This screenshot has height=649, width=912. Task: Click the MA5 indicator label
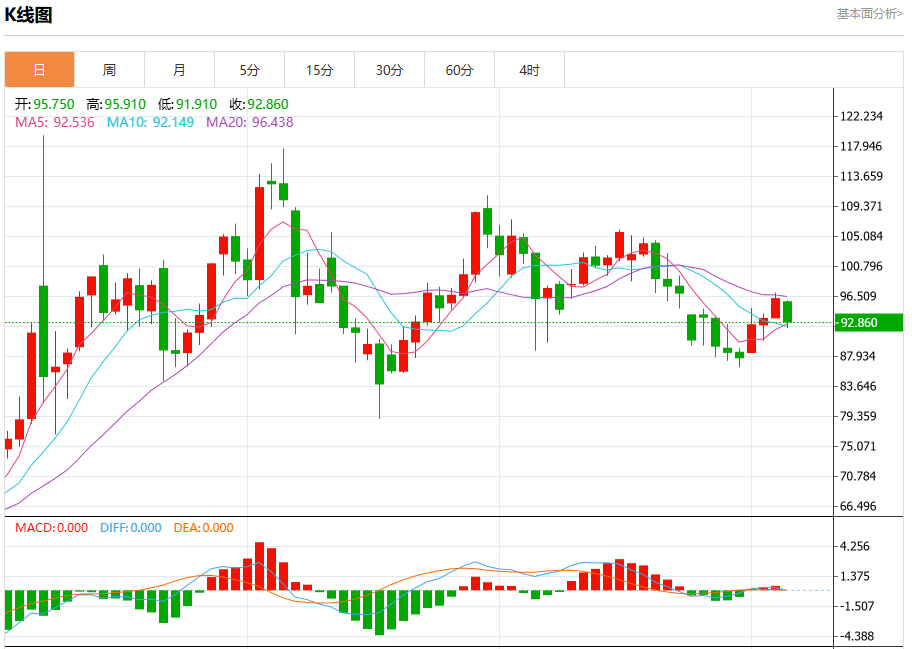pos(55,122)
